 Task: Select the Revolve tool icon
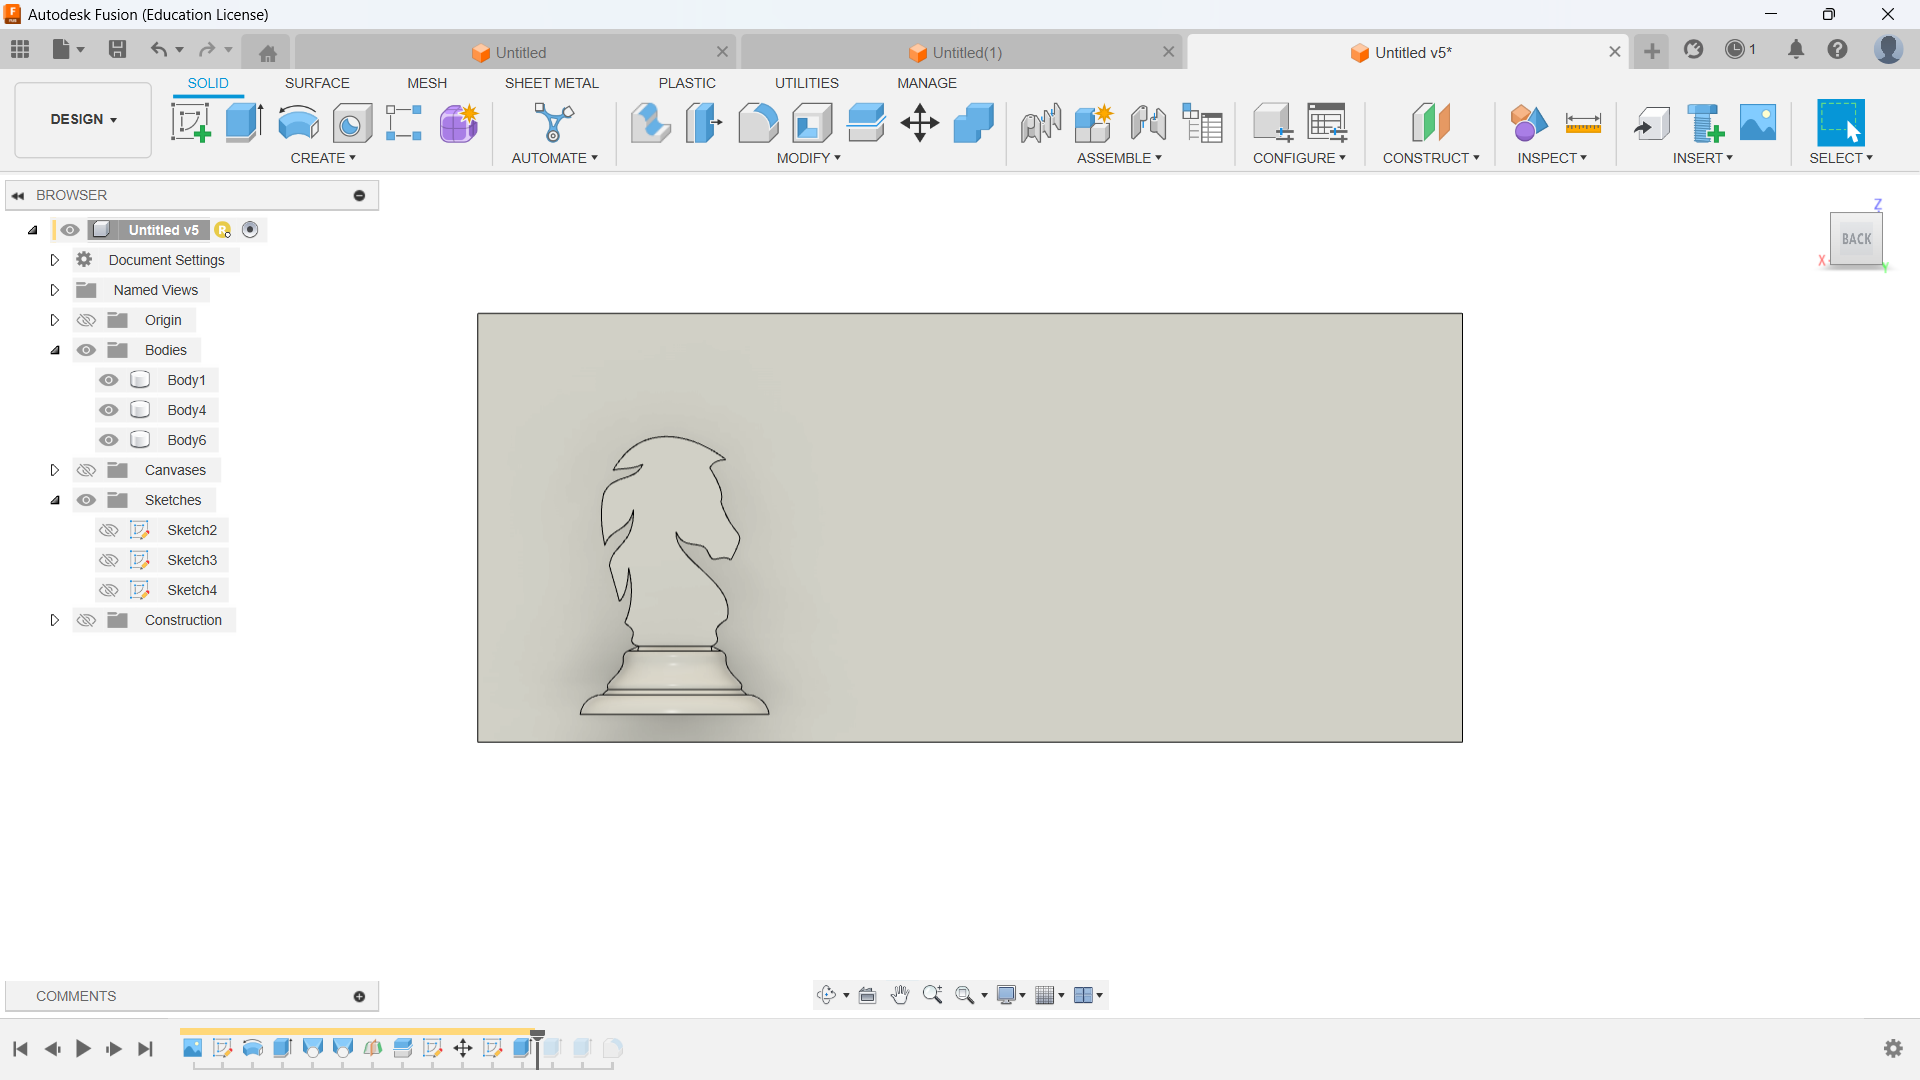298,123
